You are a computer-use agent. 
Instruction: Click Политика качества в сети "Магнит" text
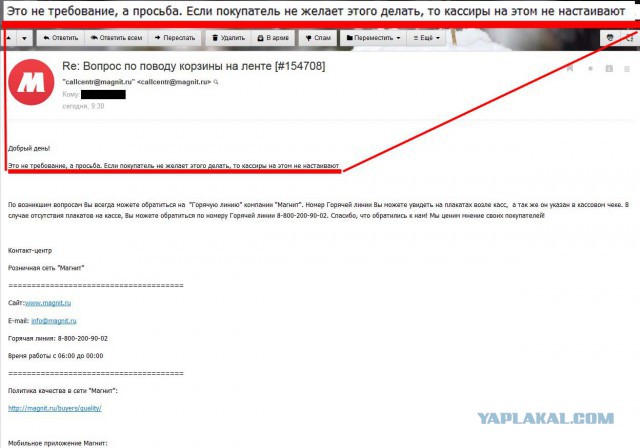click(62, 391)
